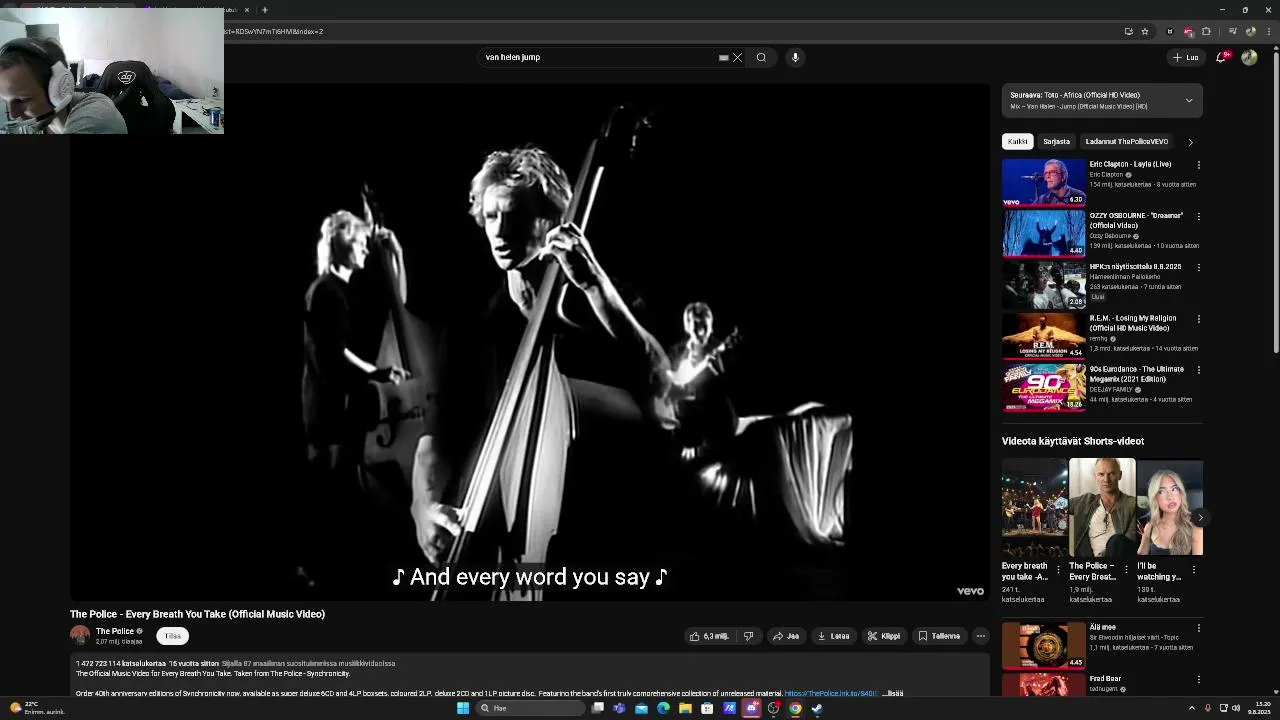Click the taskbar Hae search box

click(x=530, y=708)
